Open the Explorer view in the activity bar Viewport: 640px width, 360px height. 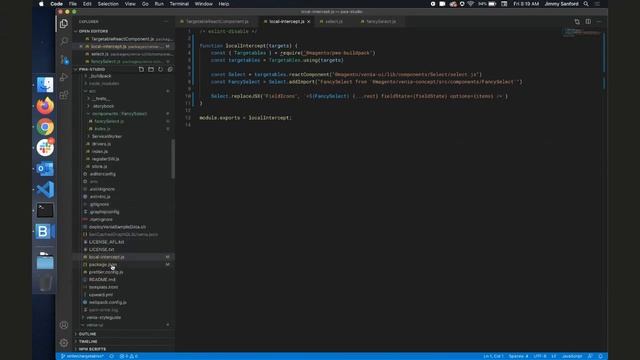click(64, 24)
